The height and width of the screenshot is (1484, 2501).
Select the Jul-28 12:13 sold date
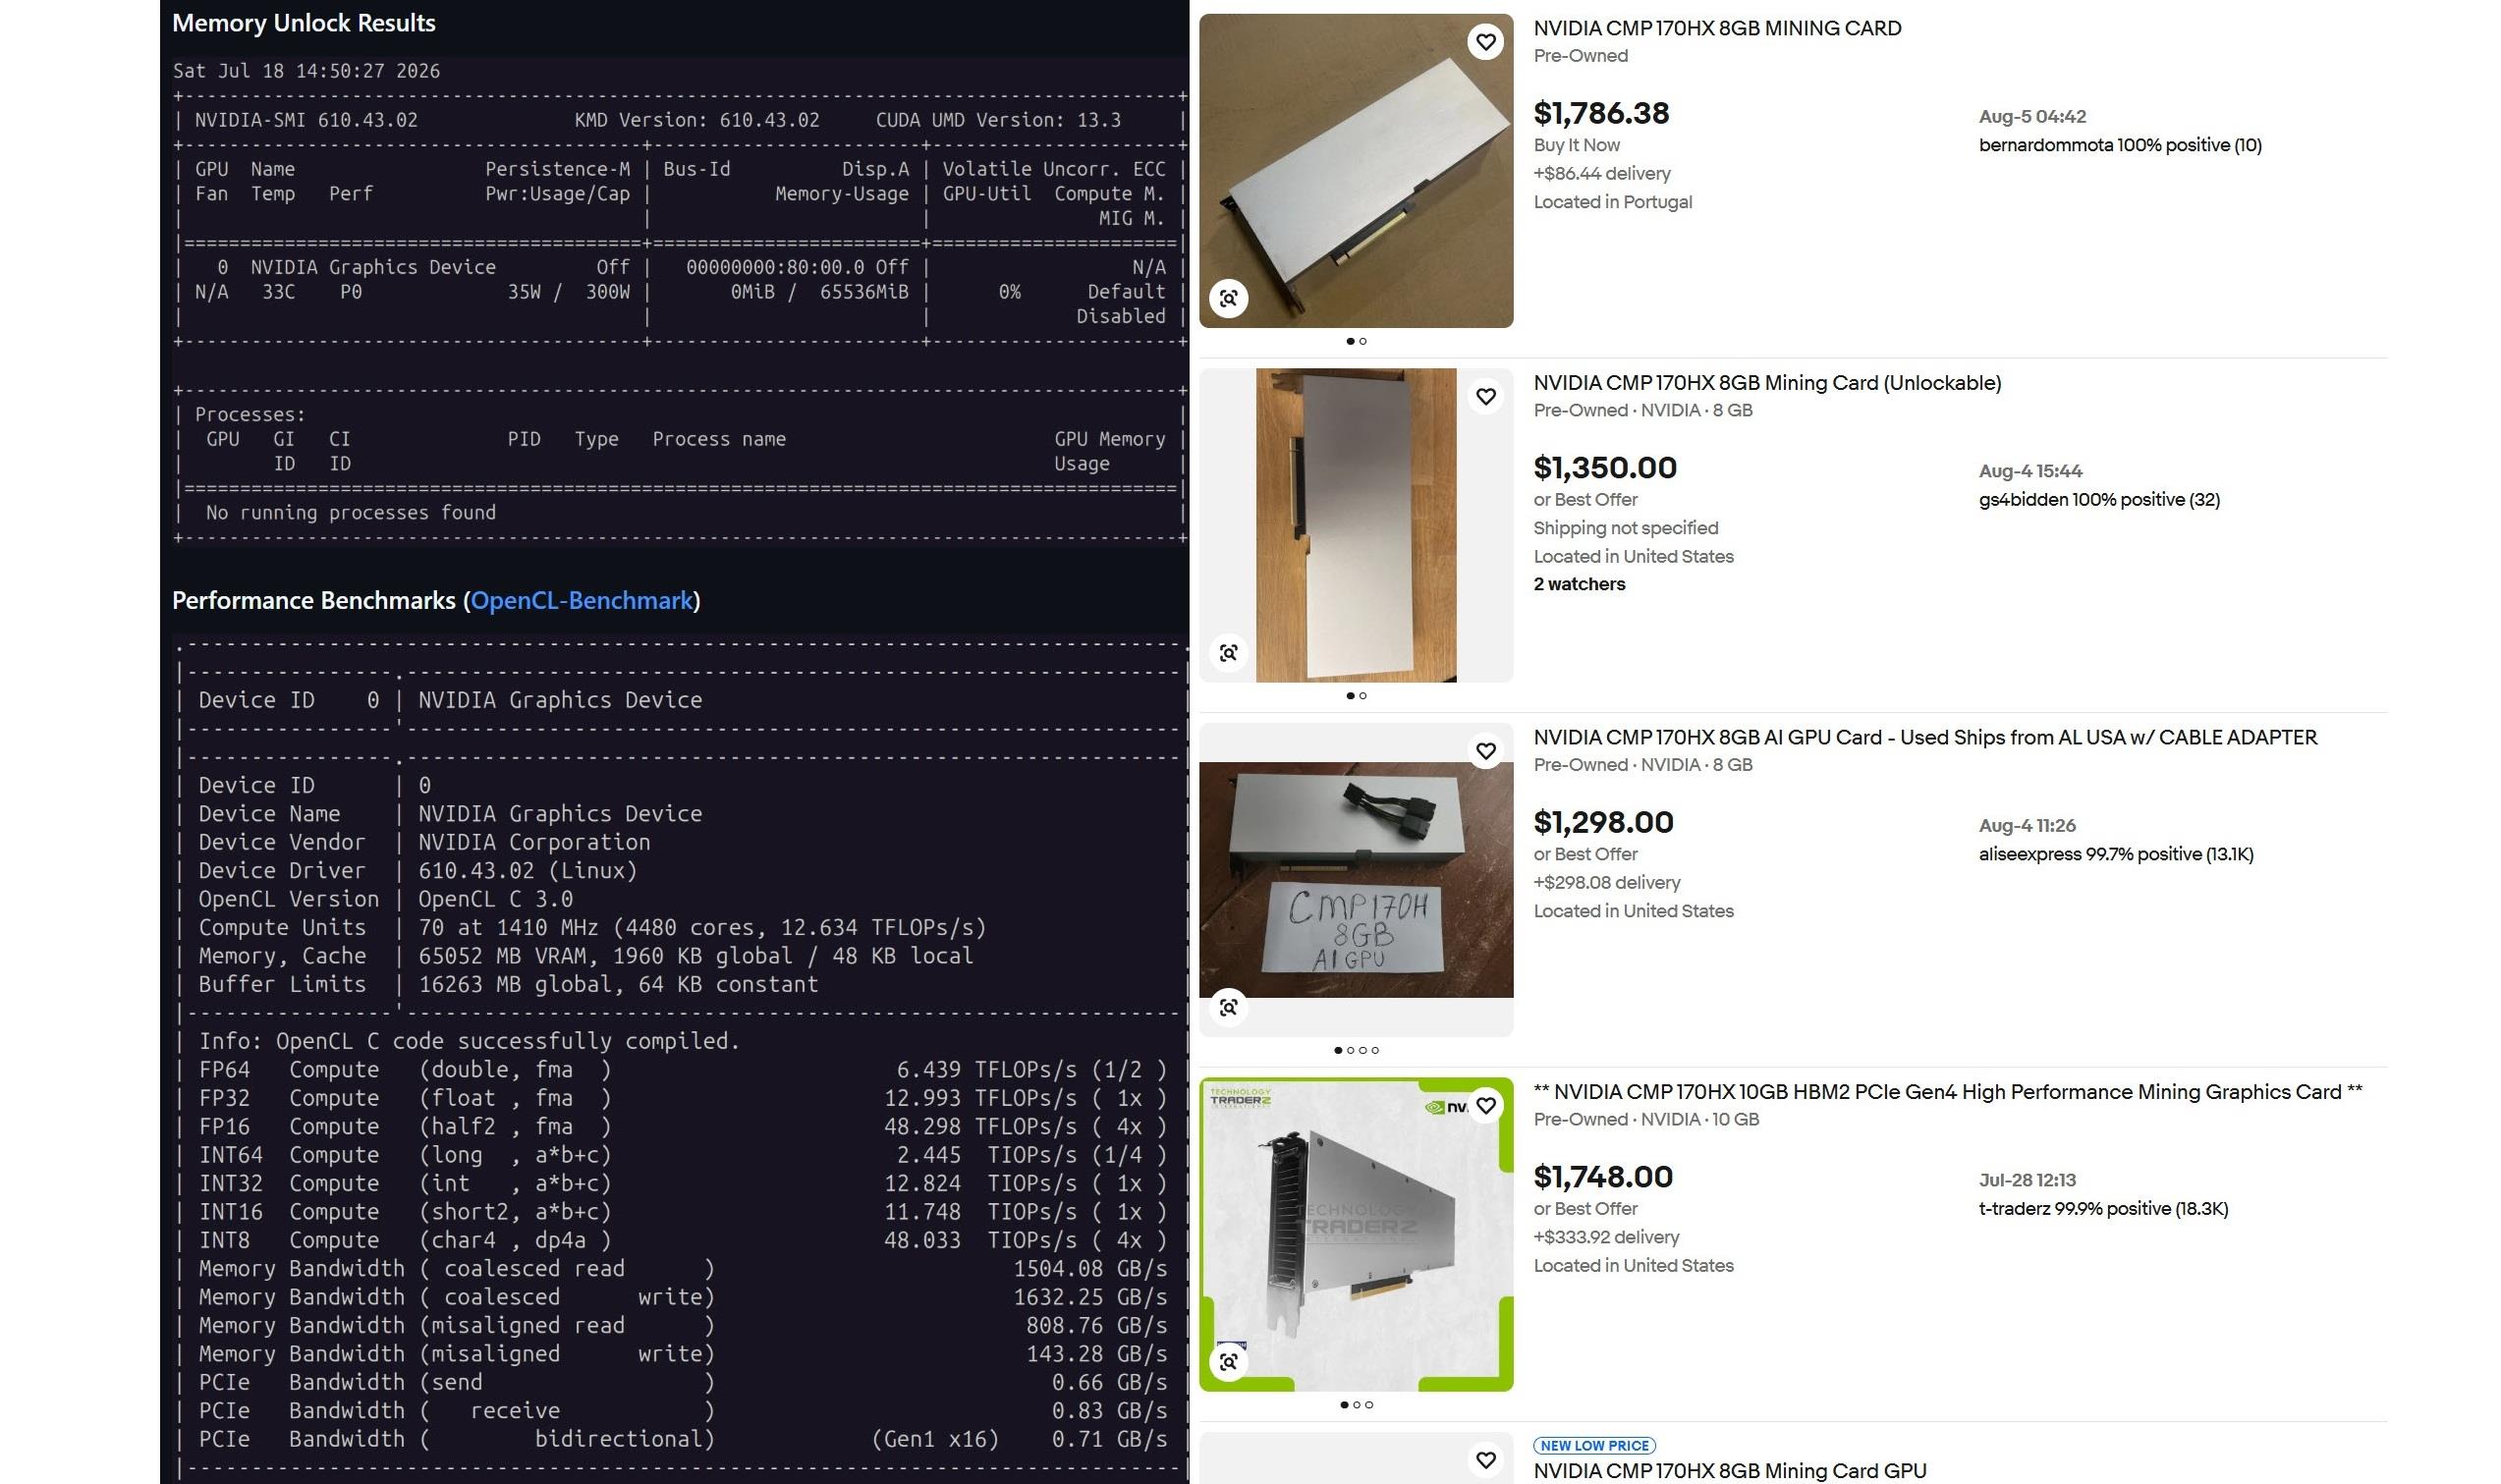(x=2027, y=1180)
